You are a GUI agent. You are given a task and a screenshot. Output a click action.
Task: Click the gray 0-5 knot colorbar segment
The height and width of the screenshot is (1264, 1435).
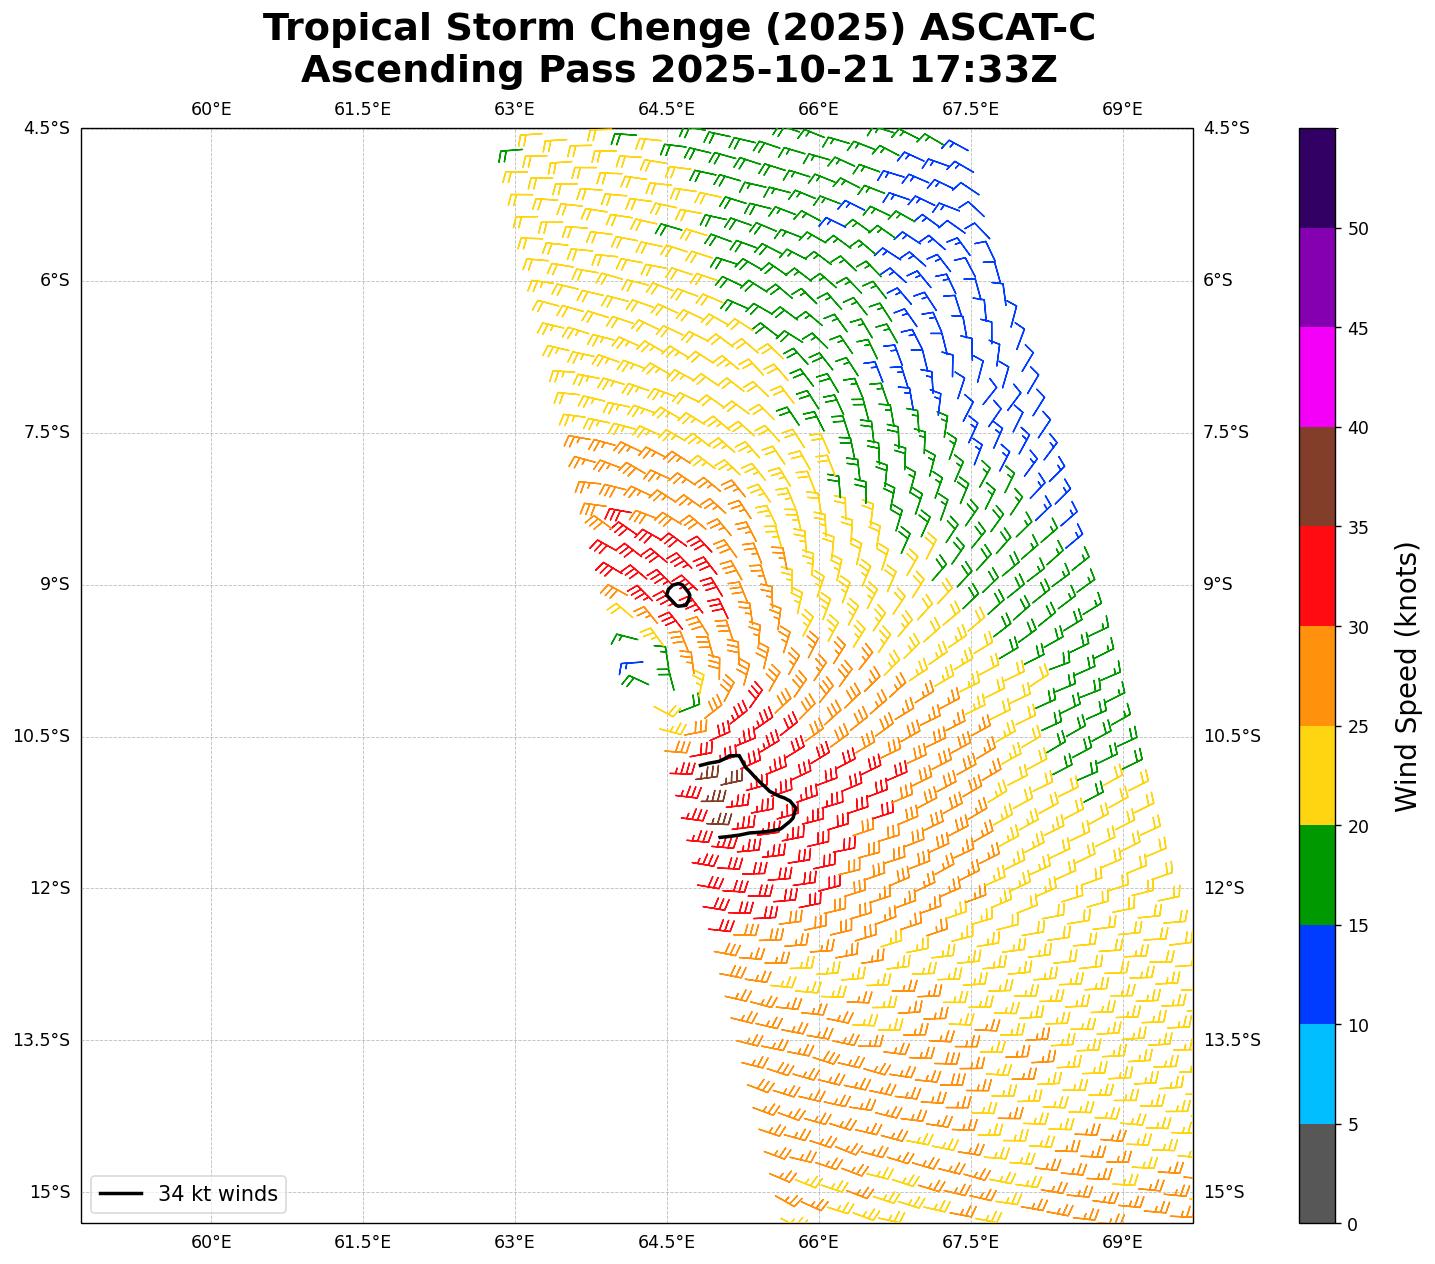(1317, 1173)
